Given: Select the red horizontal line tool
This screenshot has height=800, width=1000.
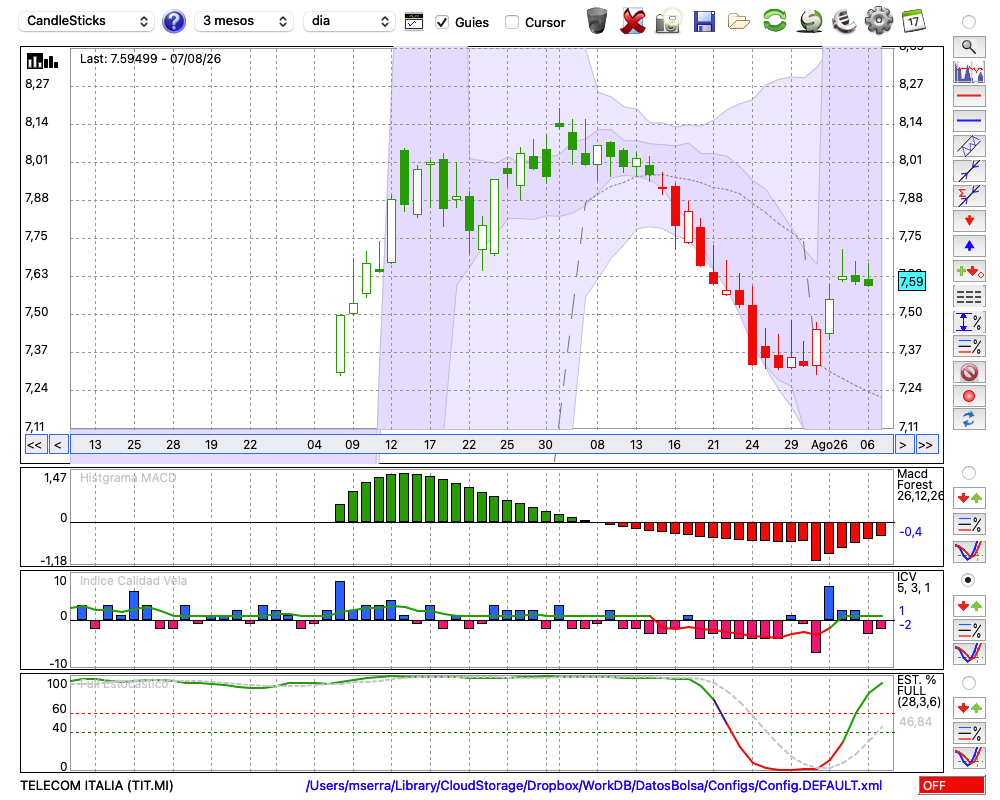Looking at the screenshot, I should [x=969, y=96].
